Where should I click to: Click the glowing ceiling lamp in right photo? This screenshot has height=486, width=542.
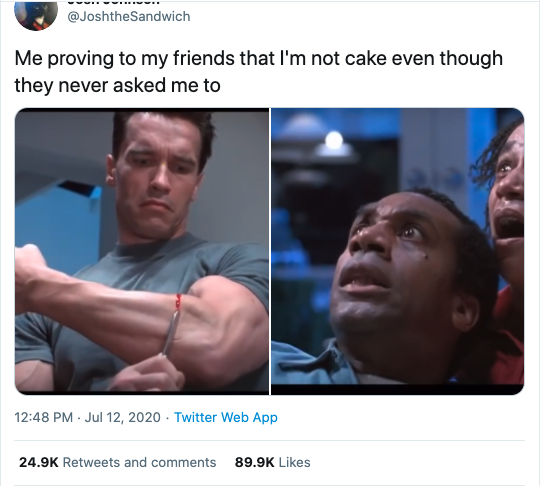334,143
